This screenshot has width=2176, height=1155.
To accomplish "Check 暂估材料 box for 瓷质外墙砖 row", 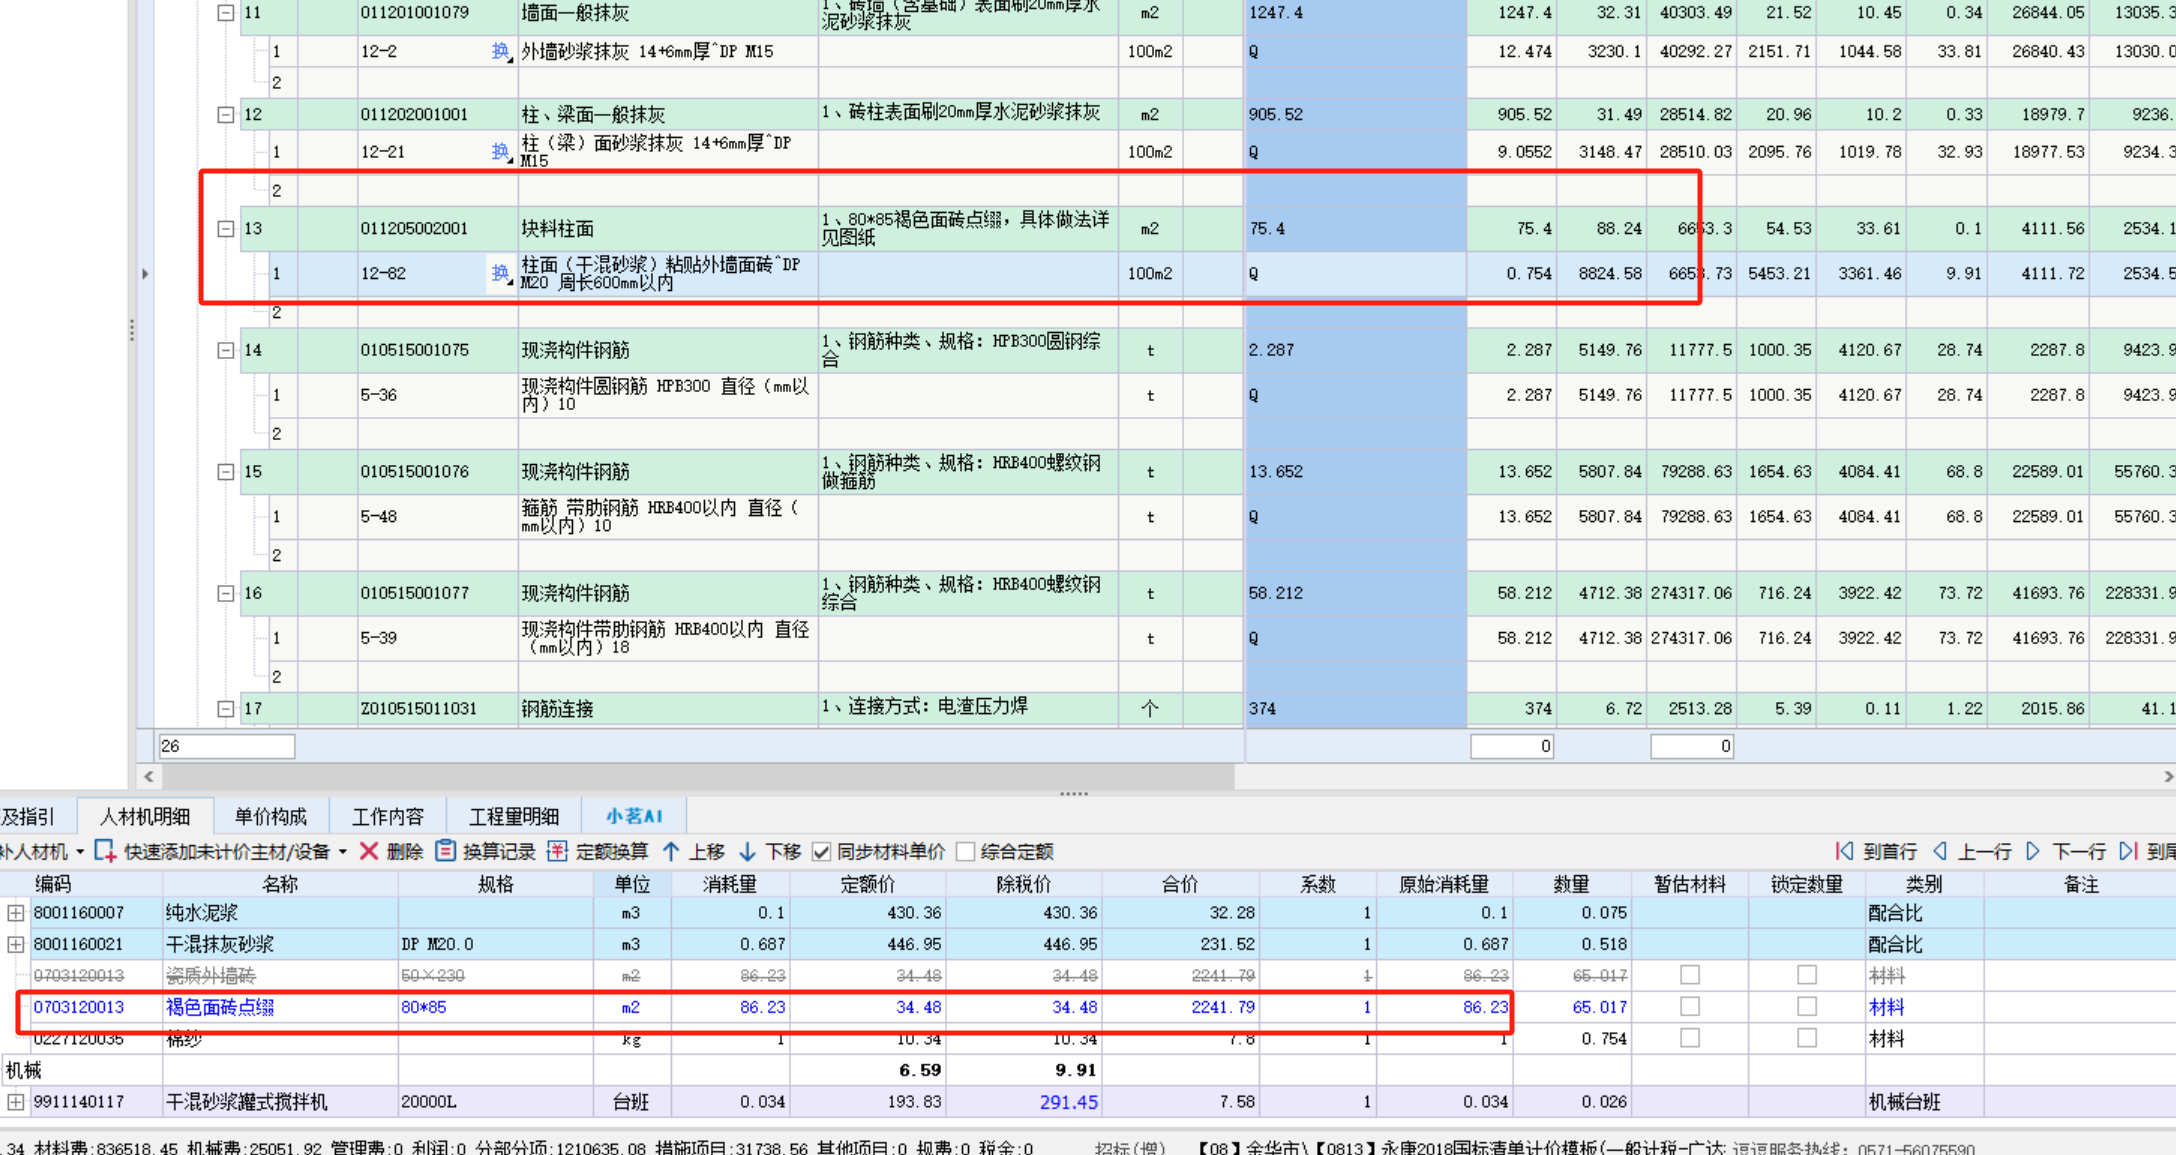I will click(x=1690, y=974).
